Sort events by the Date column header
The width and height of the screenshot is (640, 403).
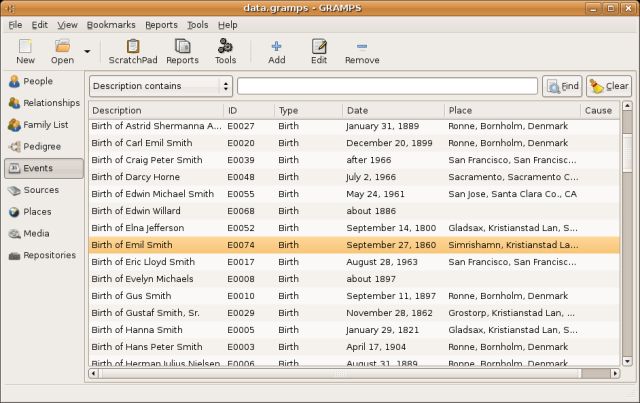click(392, 110)
